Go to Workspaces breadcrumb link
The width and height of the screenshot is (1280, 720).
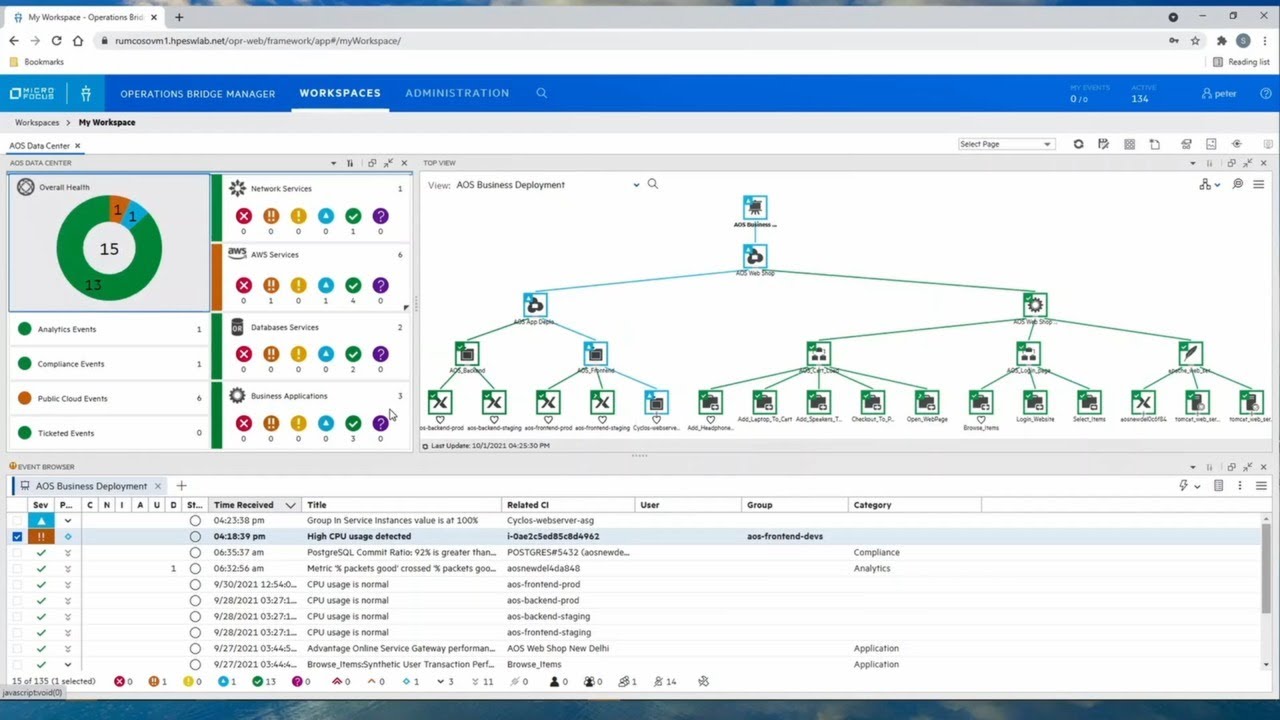(37, 122)
